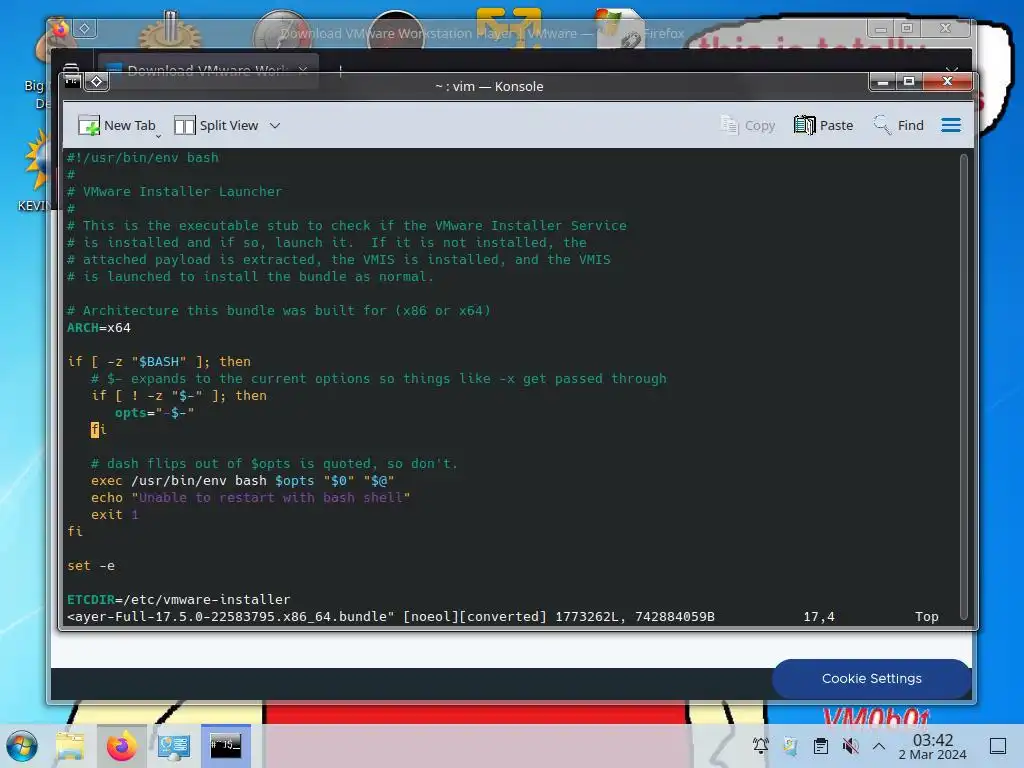The height and width of the screenshot is (768, 1024).
Task: Switch to Firefox in the taskbar
Action: pos(121,746)
